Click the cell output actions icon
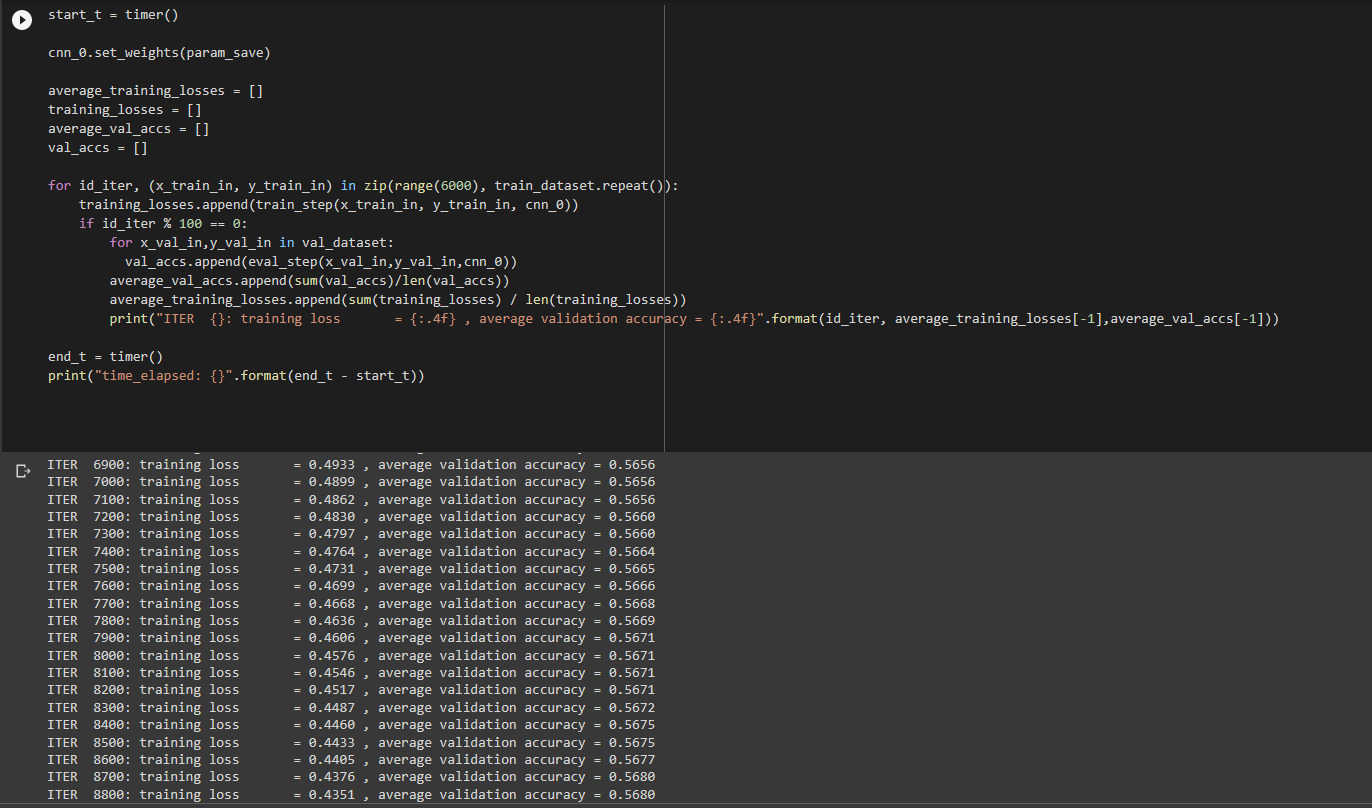The image size is (1372, 808). [24, 470]
